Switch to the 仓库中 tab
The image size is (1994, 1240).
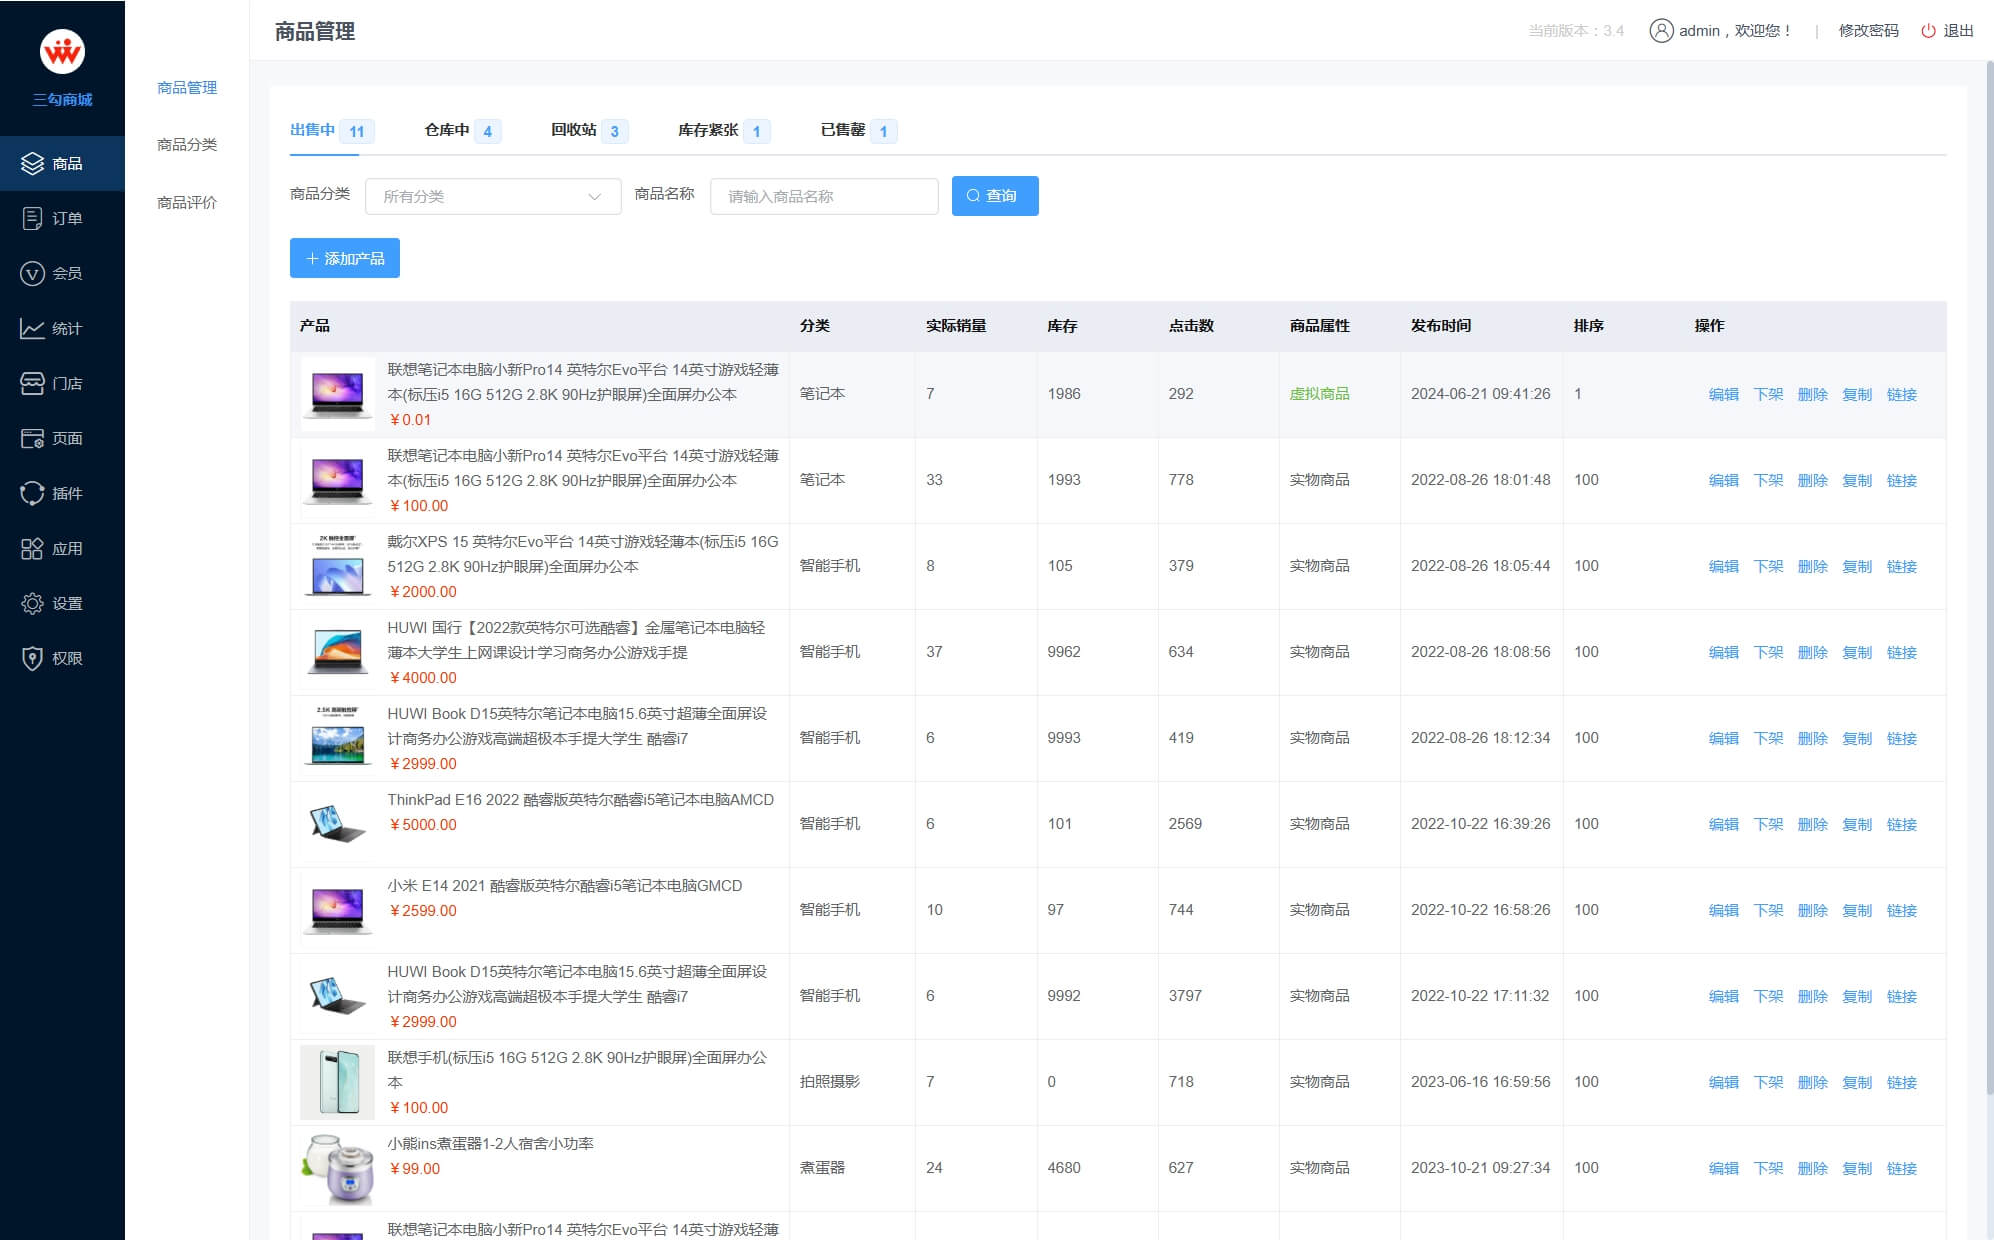click(447, 130)
